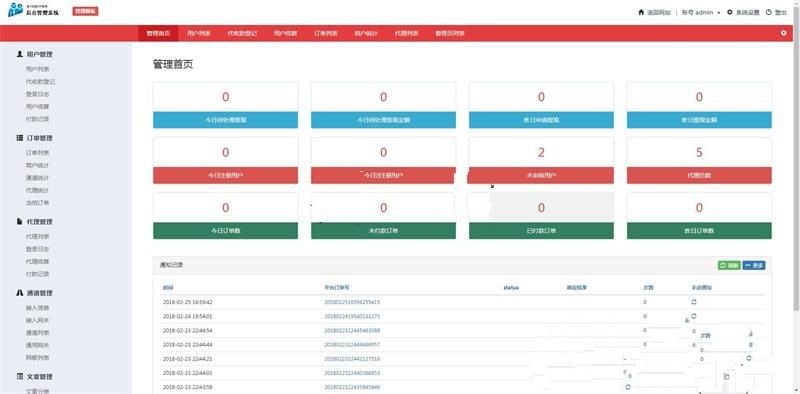Switch to the 用户列表 tab in red bar
The width and height of the screenshot is (800, 394).
(x=199, y=33)
